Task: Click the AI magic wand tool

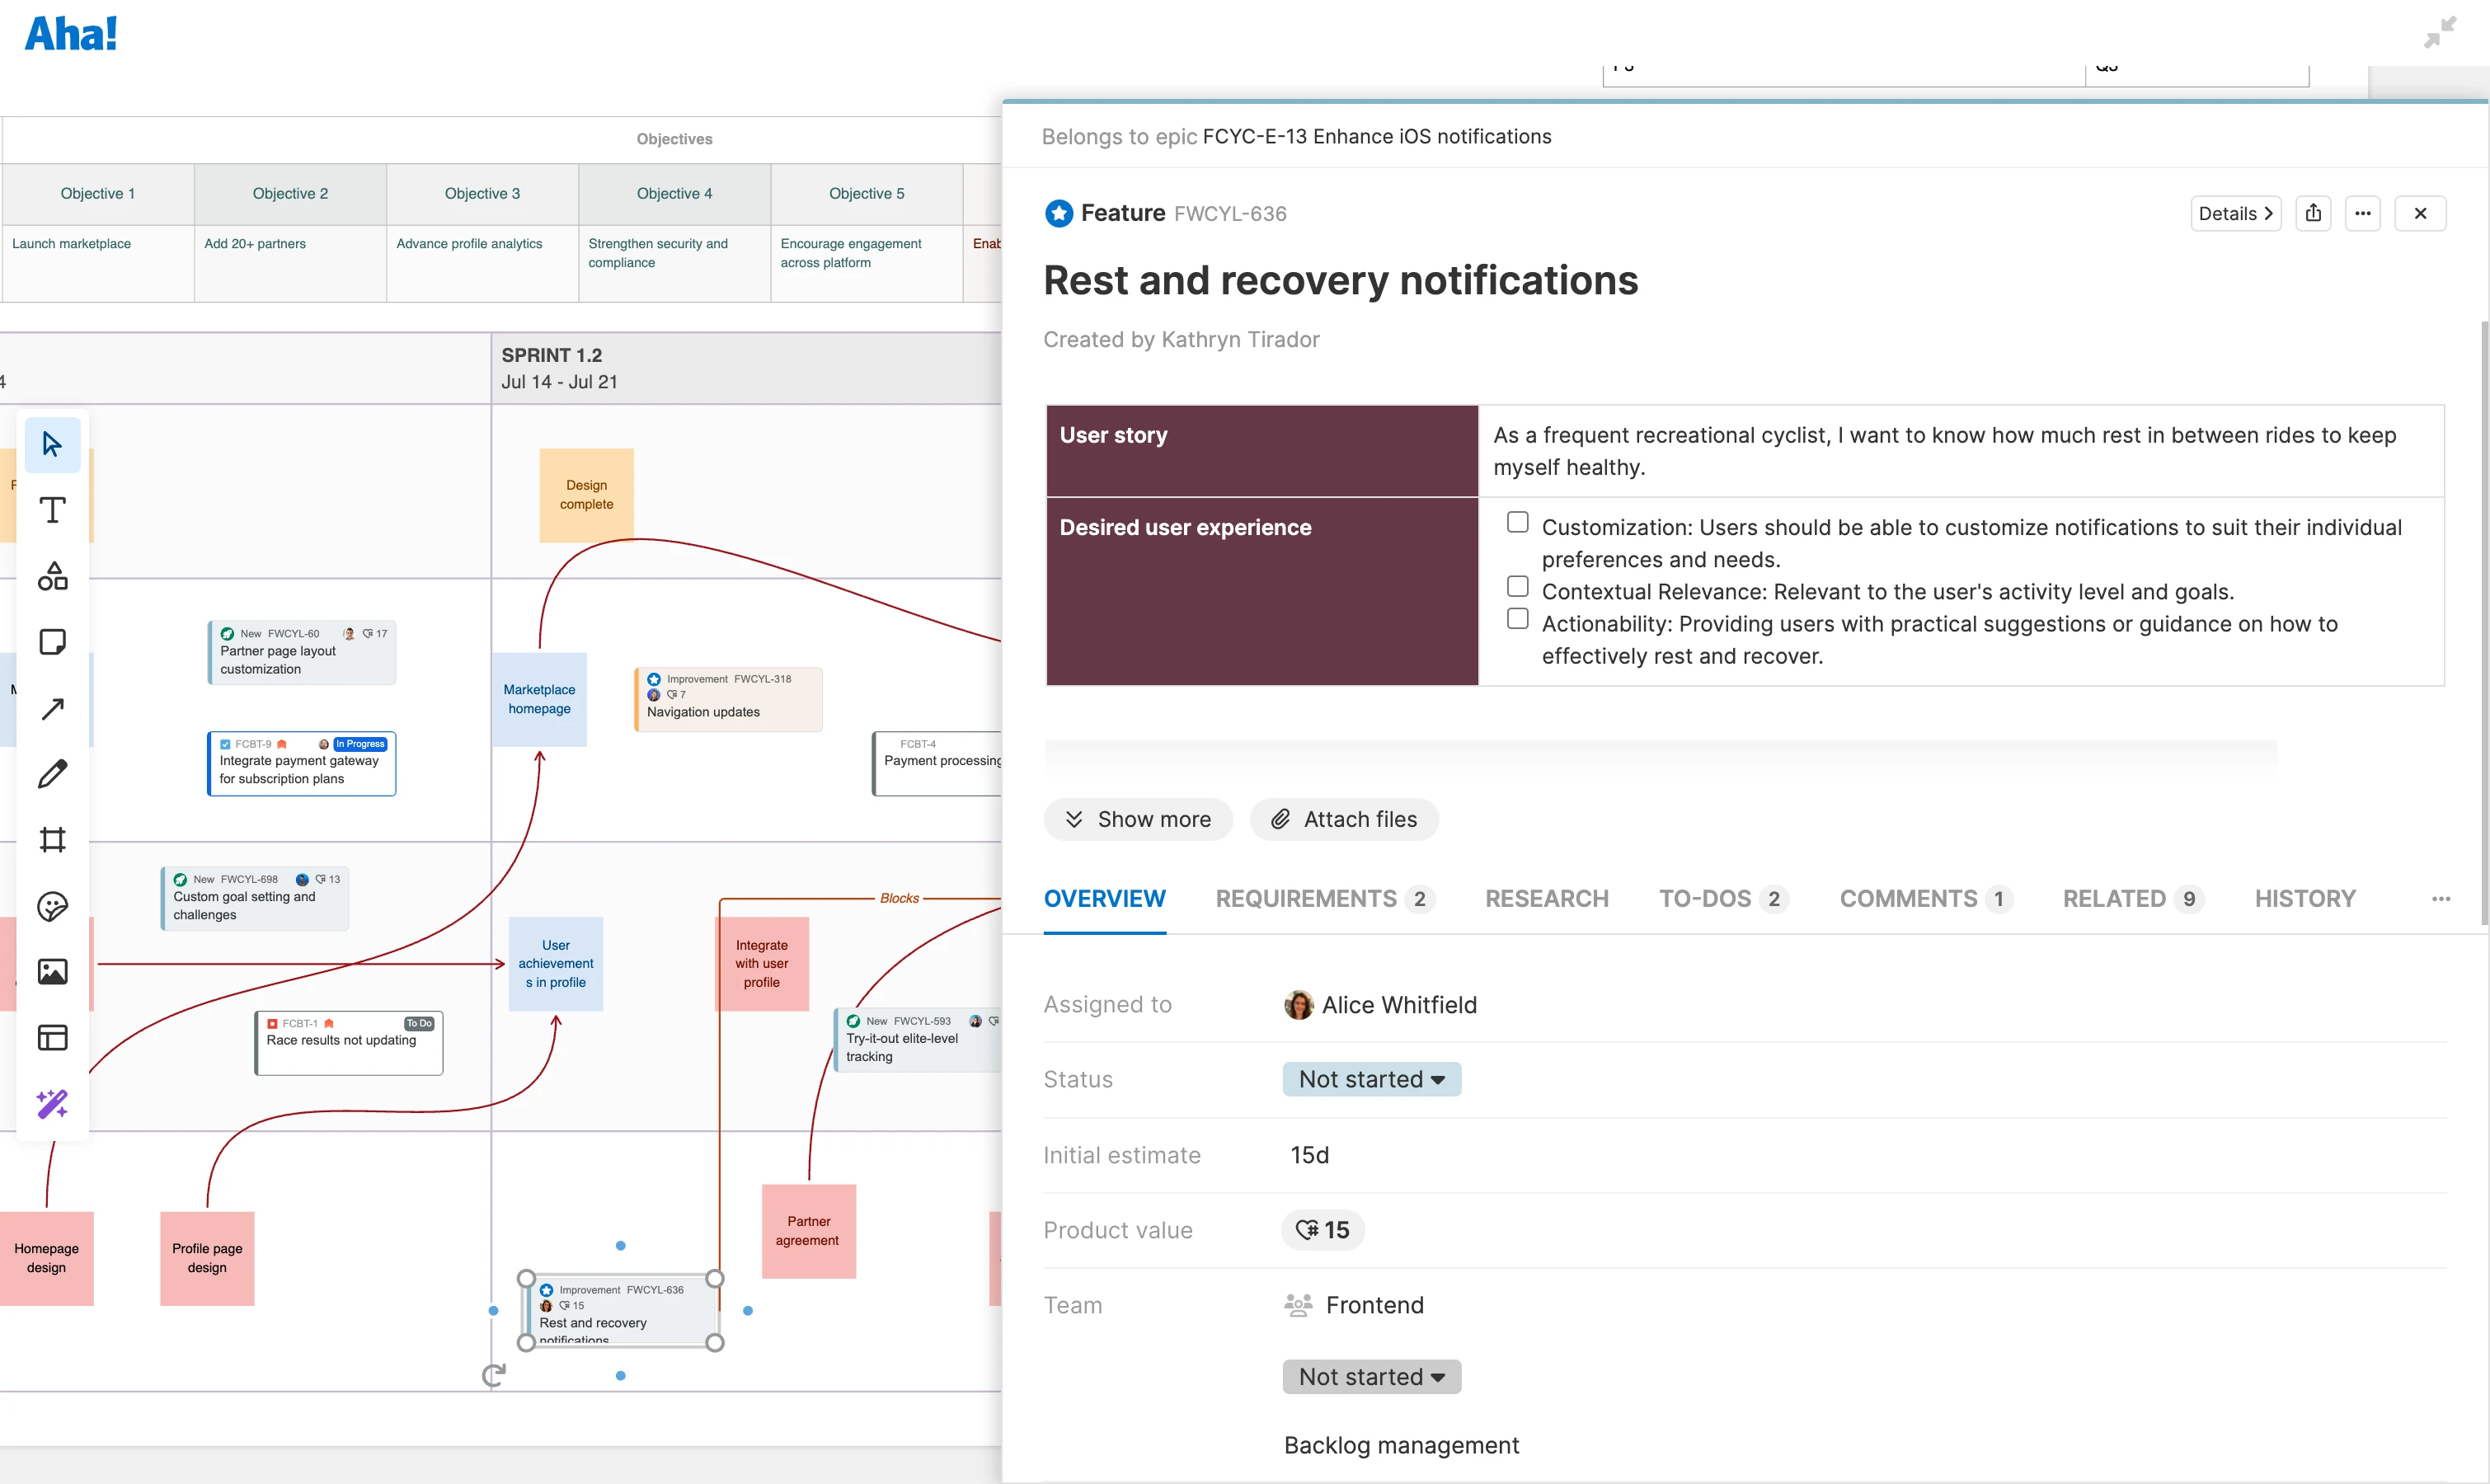Action: 52,1103
